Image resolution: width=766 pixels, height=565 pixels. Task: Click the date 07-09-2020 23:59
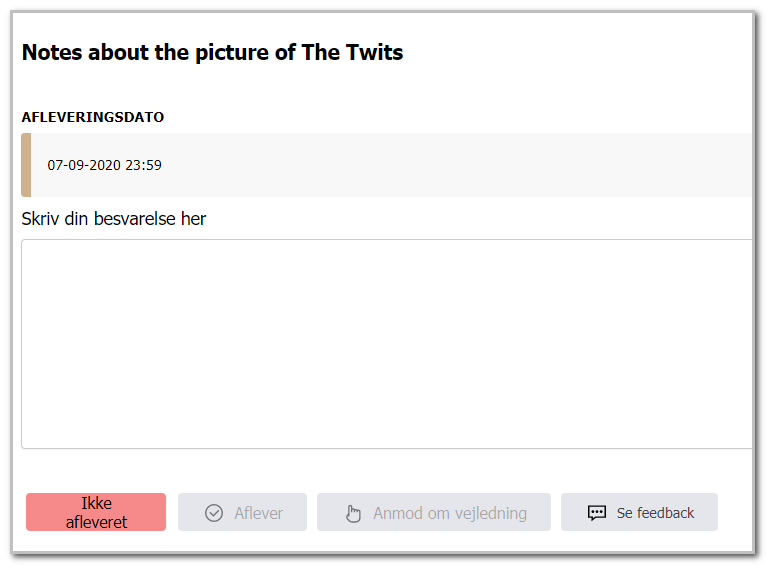tap(104, 165)
